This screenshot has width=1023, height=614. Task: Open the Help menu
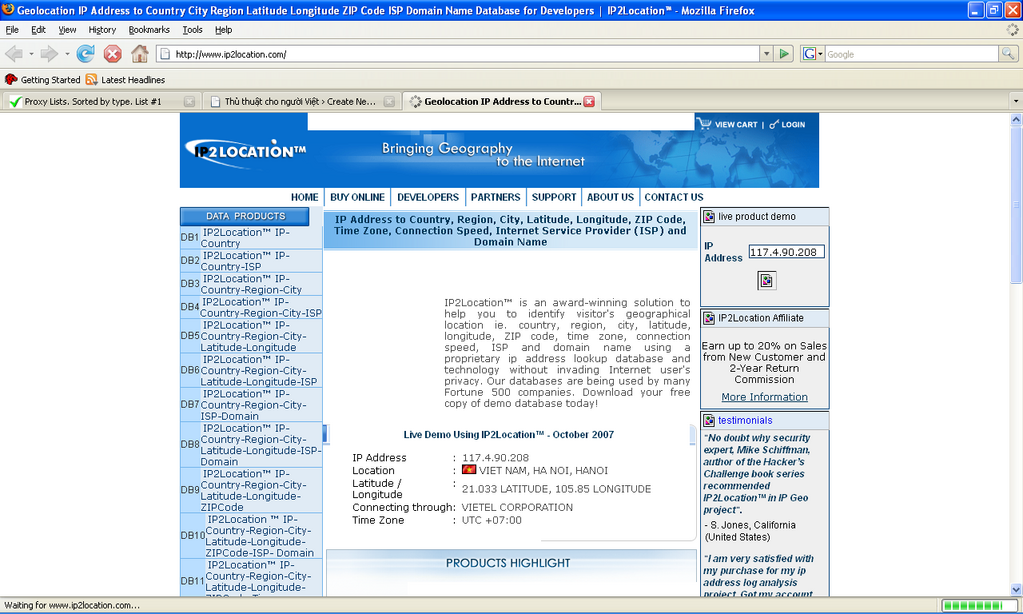tap(224, 29)
